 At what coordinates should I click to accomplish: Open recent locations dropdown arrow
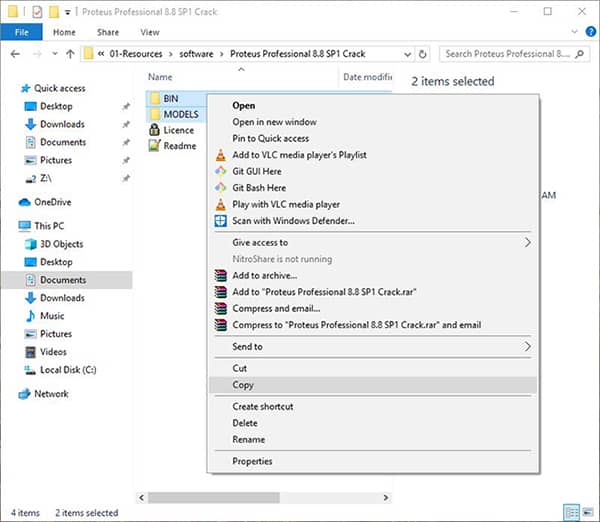55,54
